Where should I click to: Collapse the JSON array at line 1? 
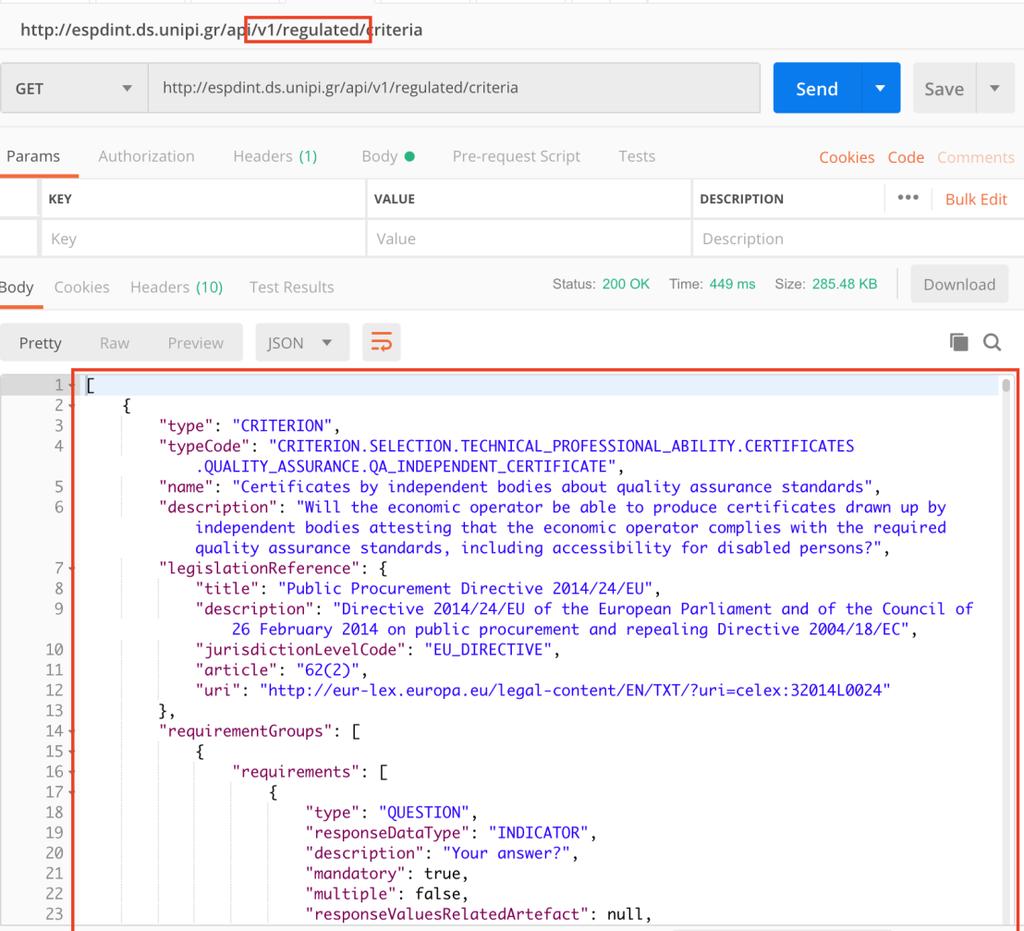(71, 385)
